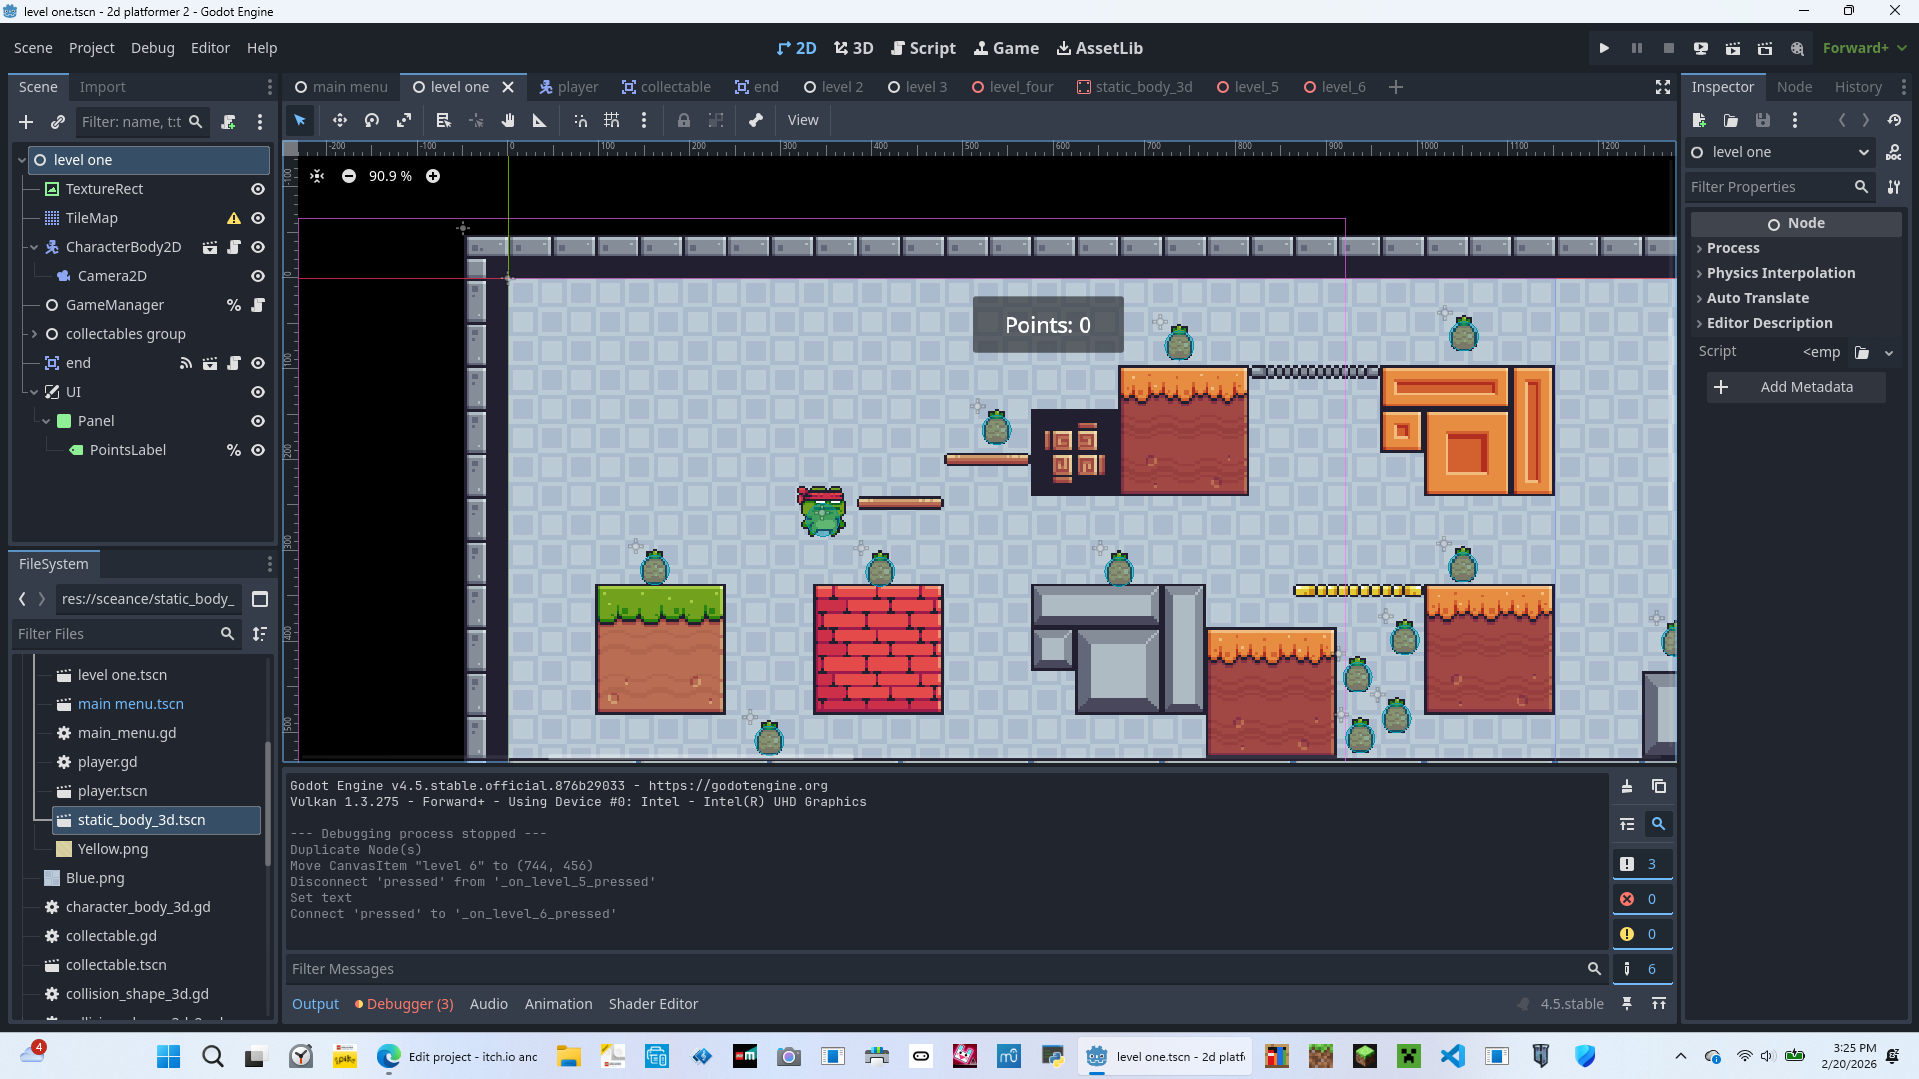The image size is (1919, 1079).
Task: Lock the selected node with padlock icon
Action: (x=684, y=120)
